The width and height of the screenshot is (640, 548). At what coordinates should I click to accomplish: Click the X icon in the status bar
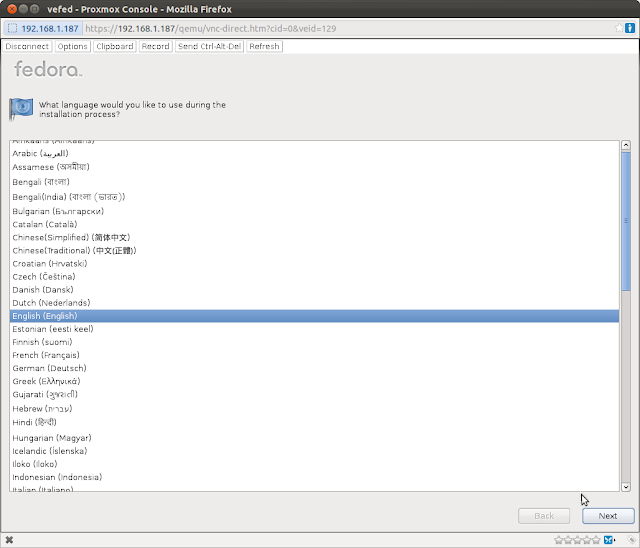click(x=9, y=540)
